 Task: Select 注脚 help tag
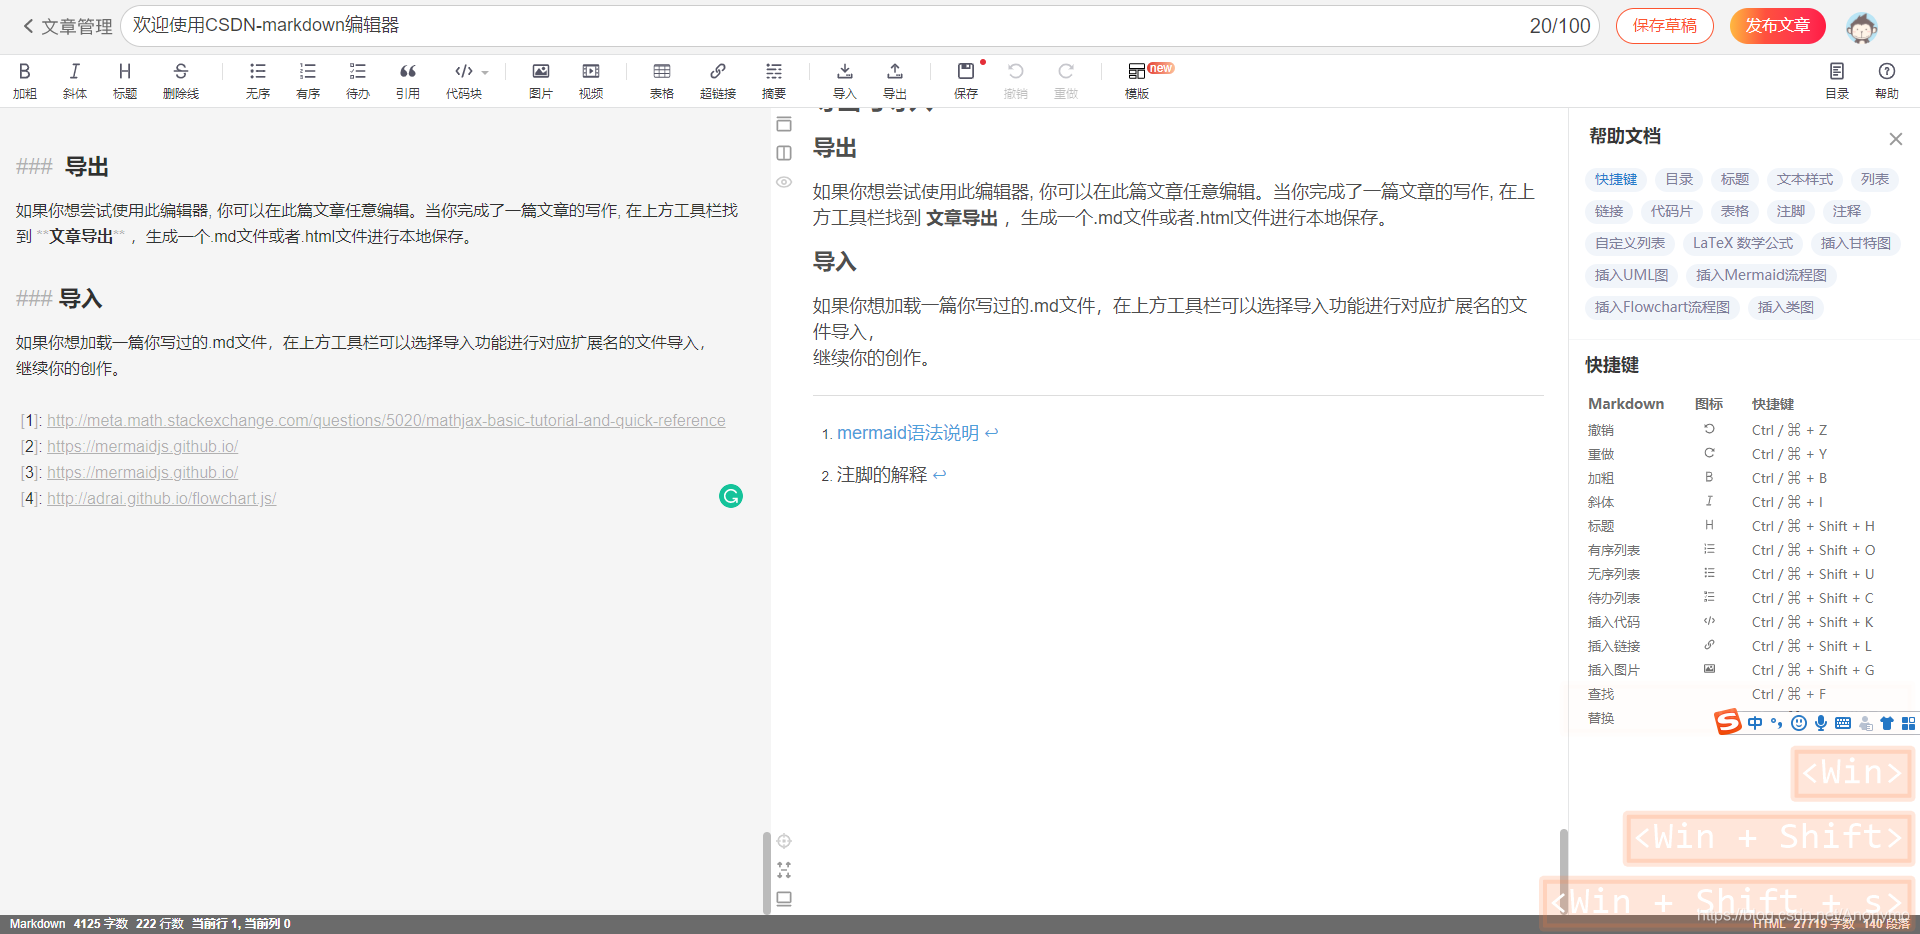point(1791,211)
